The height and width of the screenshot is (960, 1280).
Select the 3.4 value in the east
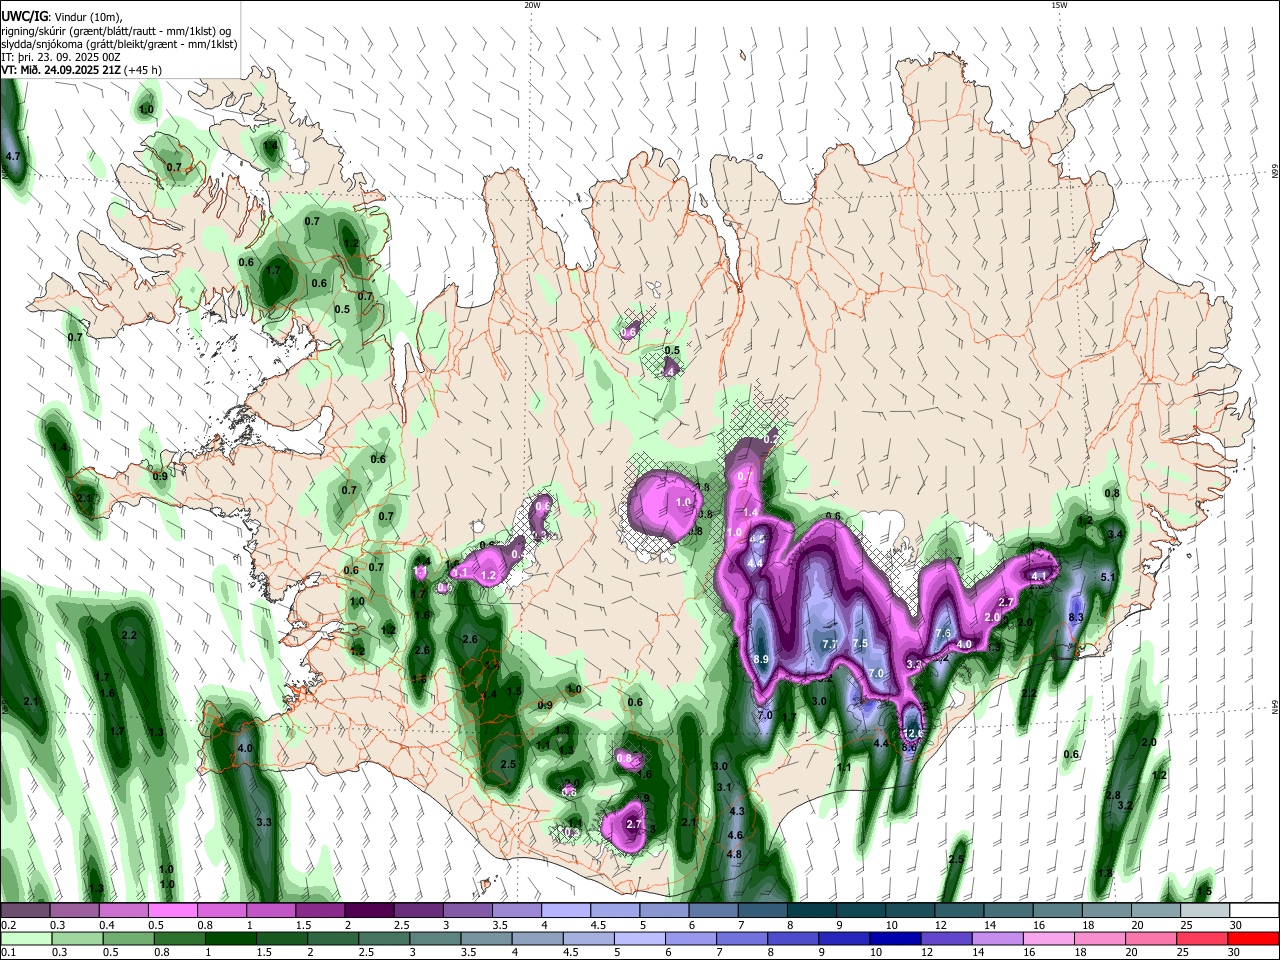[x=1117, y=535]
